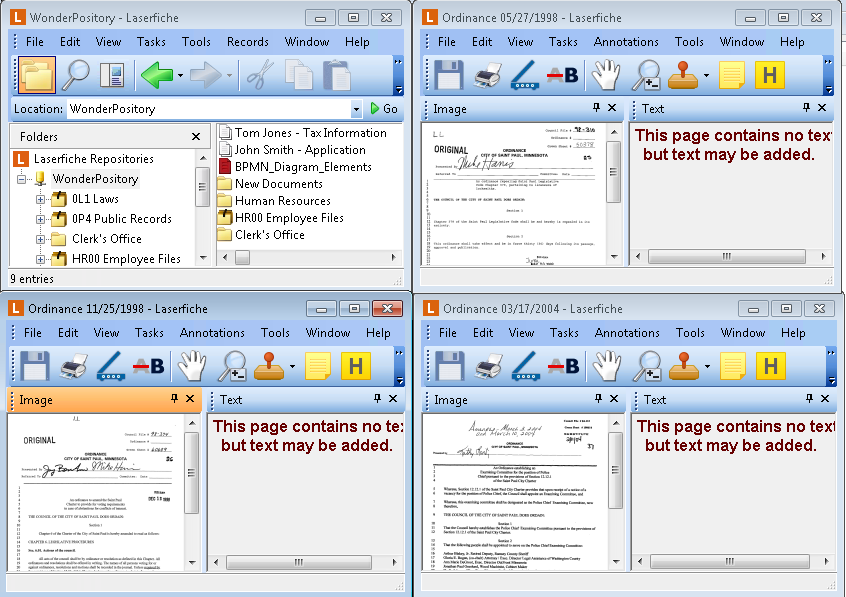
Task: Save the Ordinance 11/25/1998 document
Action: coord(35,366)
